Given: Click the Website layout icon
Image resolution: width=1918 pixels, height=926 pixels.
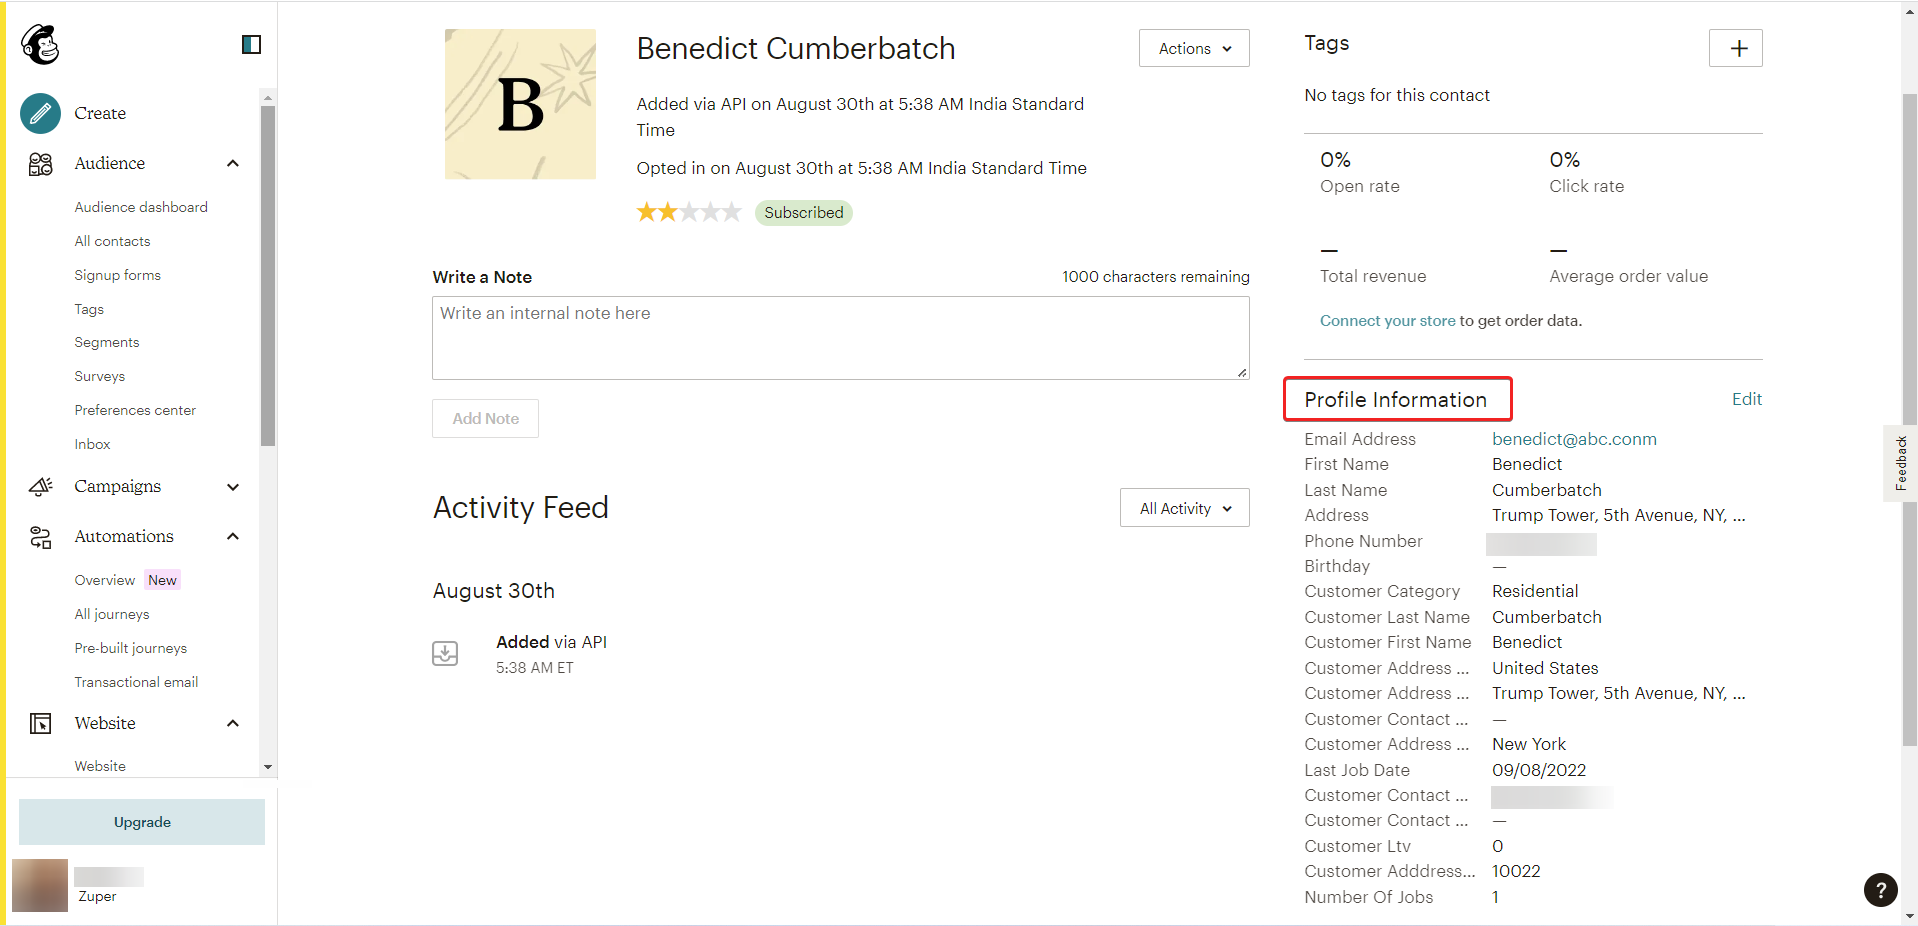Looking at the screenshot, I should (41, 723).
